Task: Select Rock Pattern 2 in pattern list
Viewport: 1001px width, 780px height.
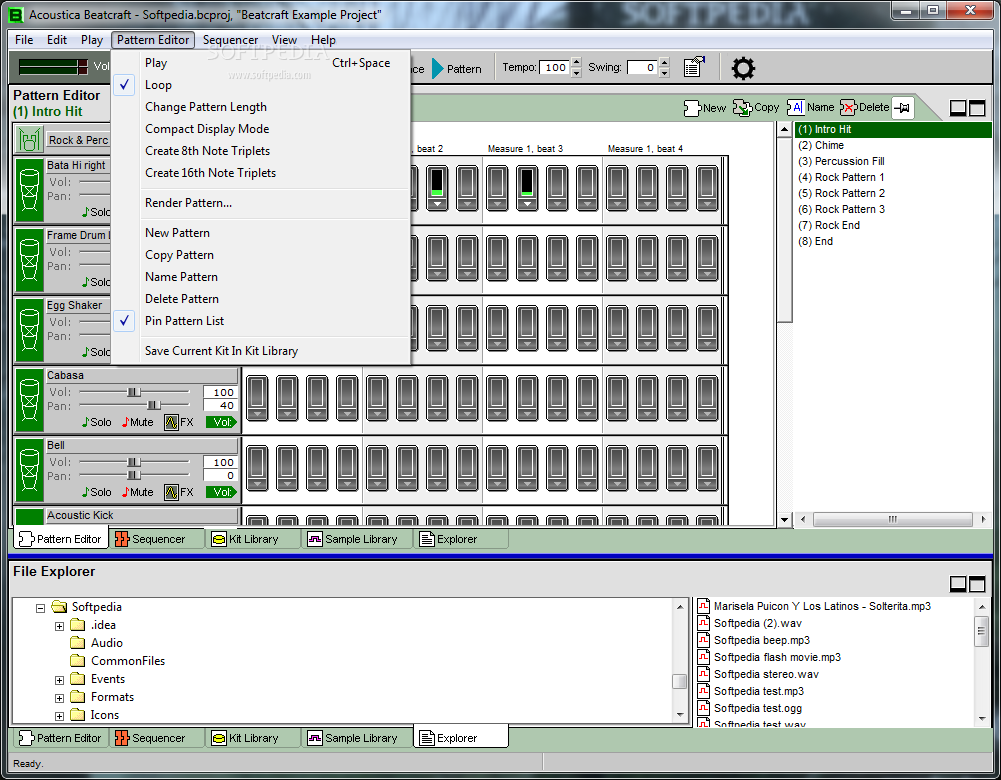Action: click(841, 193)
